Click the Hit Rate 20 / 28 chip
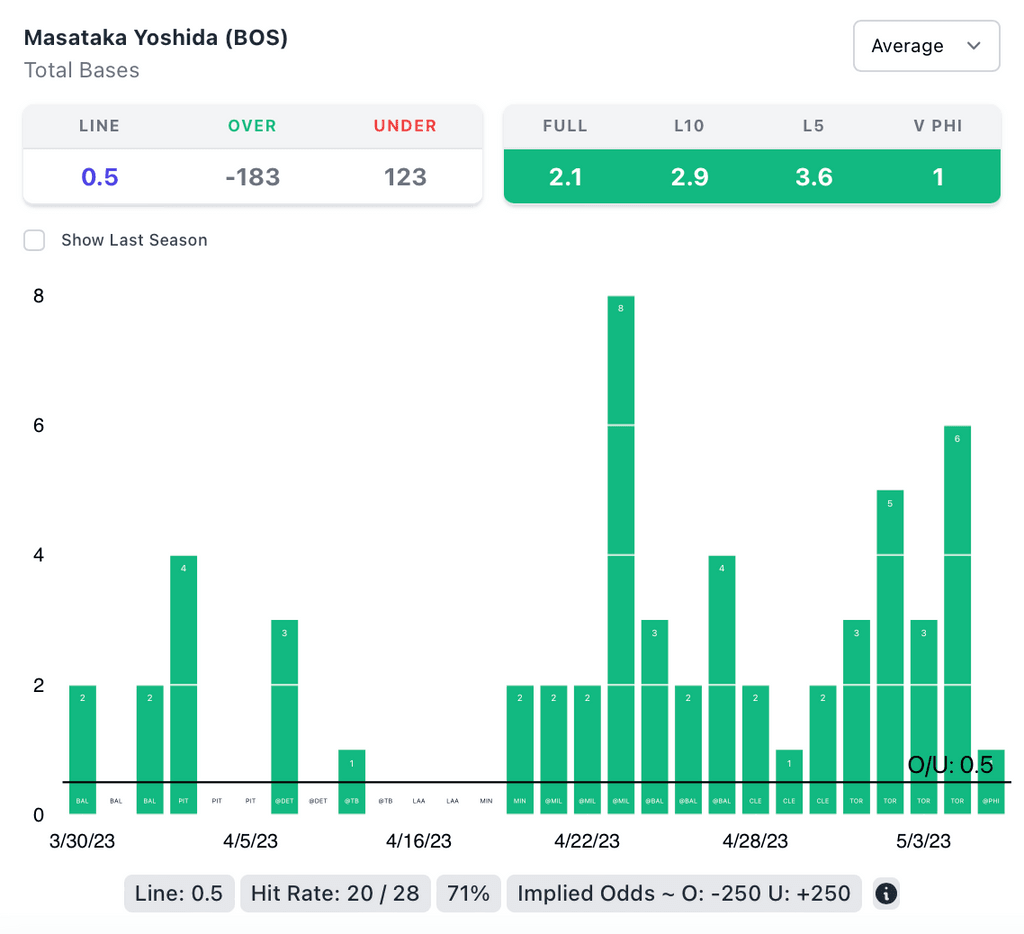Image resolution: width=1024 pixels, height=934 pixels. point(335,893)
